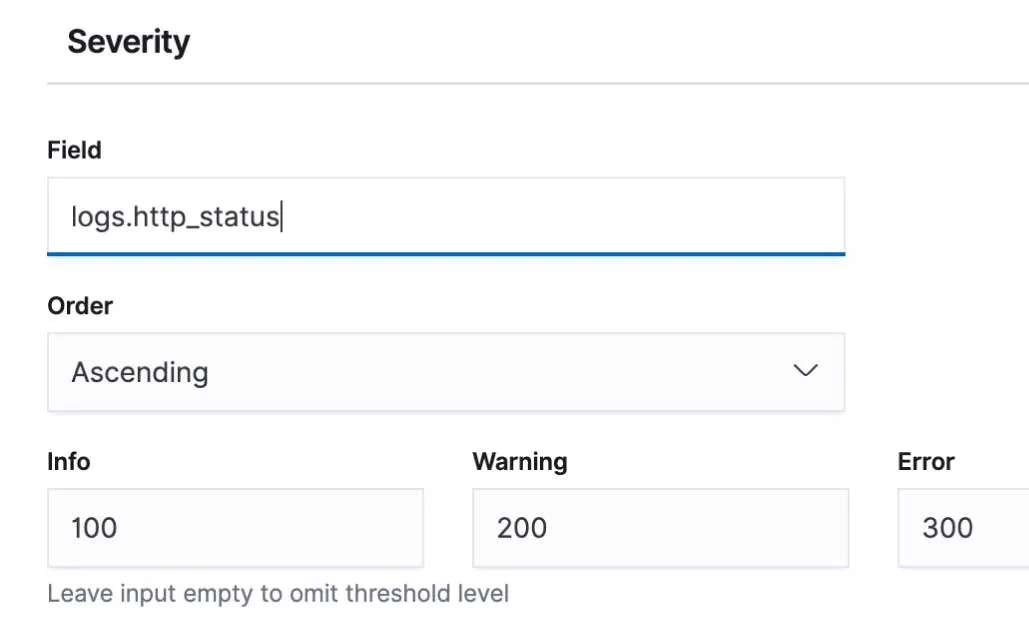The image size is (1029, 633).
Task: Click the threshold help text below inputs
Action: pyautogui.click(x=278, y=593)
